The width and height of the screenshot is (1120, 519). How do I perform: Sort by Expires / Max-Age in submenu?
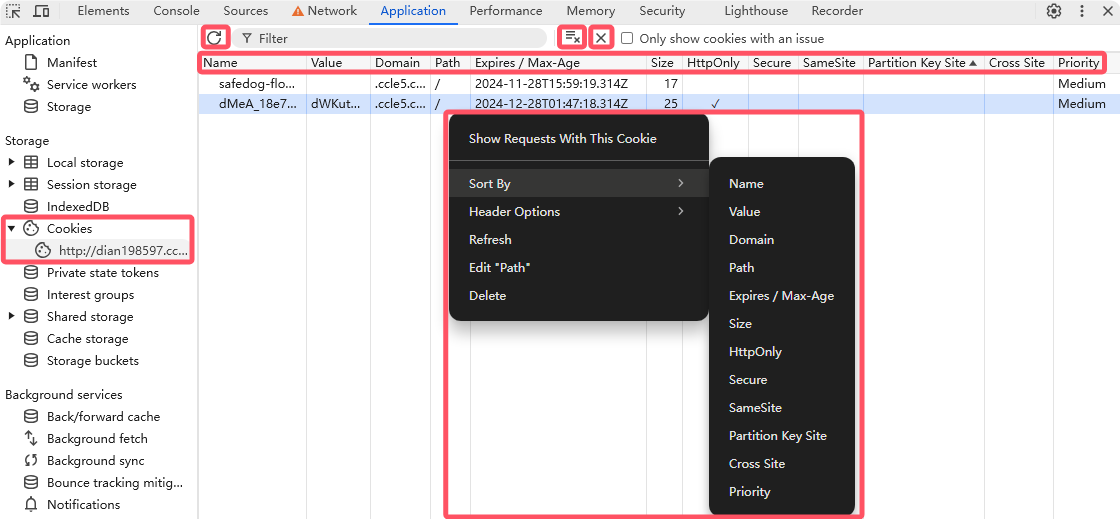[x=781, y=296]
